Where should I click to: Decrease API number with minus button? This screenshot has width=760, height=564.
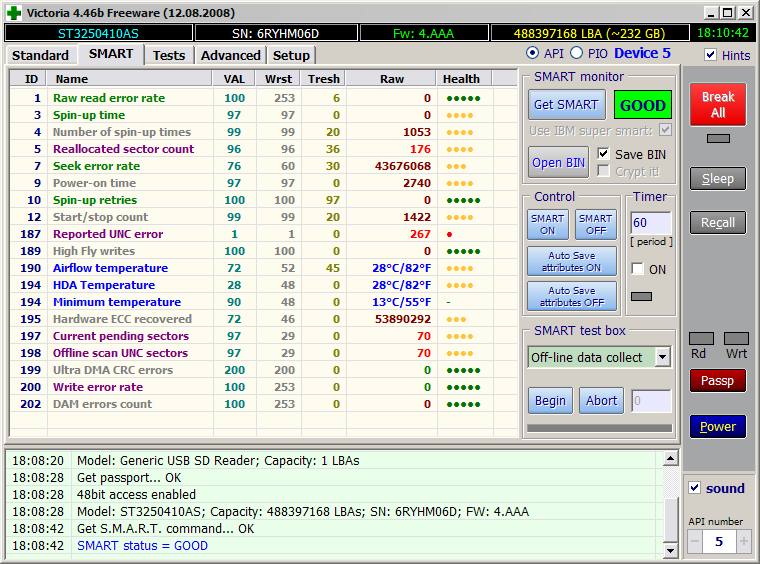point(696,541)
